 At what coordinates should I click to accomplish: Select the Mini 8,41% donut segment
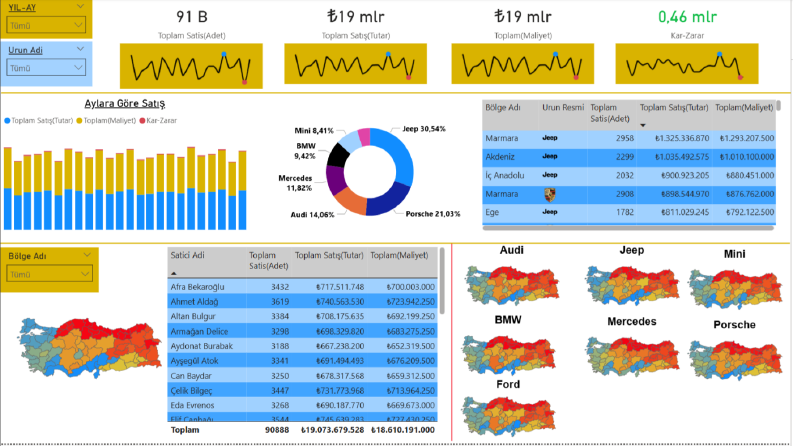point(348,141)
